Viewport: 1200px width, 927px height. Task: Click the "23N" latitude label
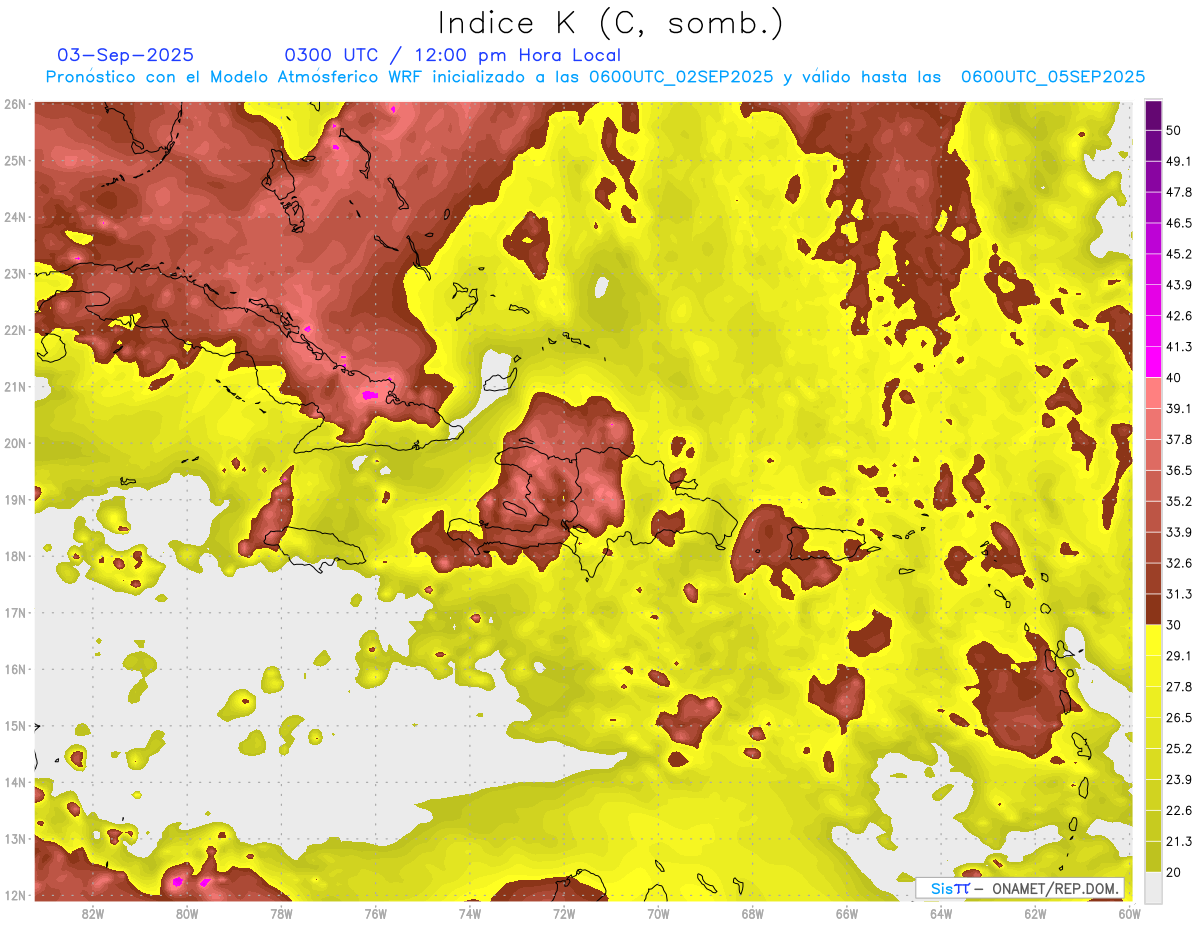(x=15, y=274)
